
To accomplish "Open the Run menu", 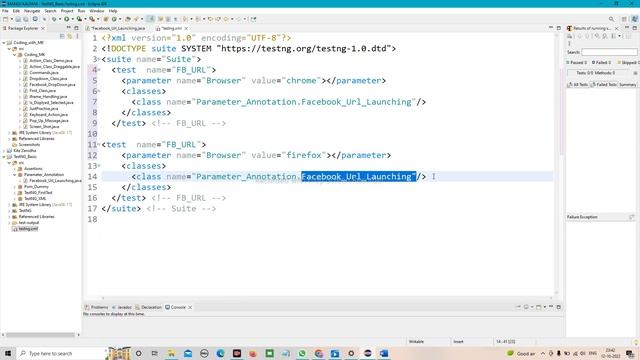I will (81, 11).
